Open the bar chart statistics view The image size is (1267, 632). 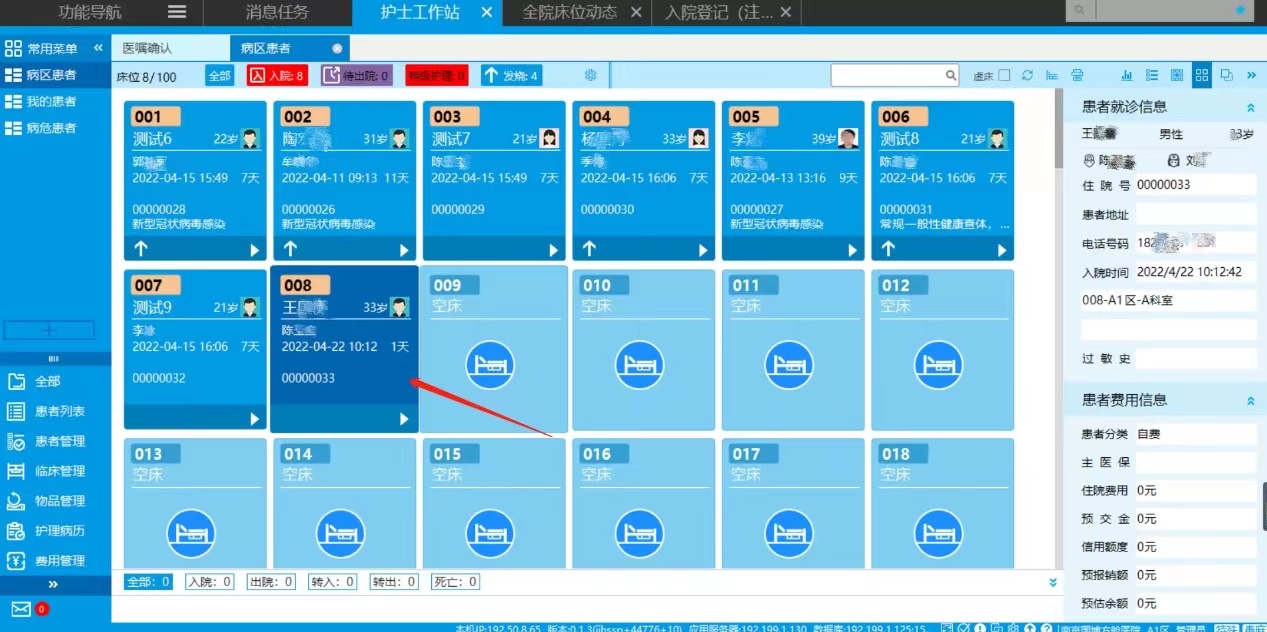[1127, 75]
